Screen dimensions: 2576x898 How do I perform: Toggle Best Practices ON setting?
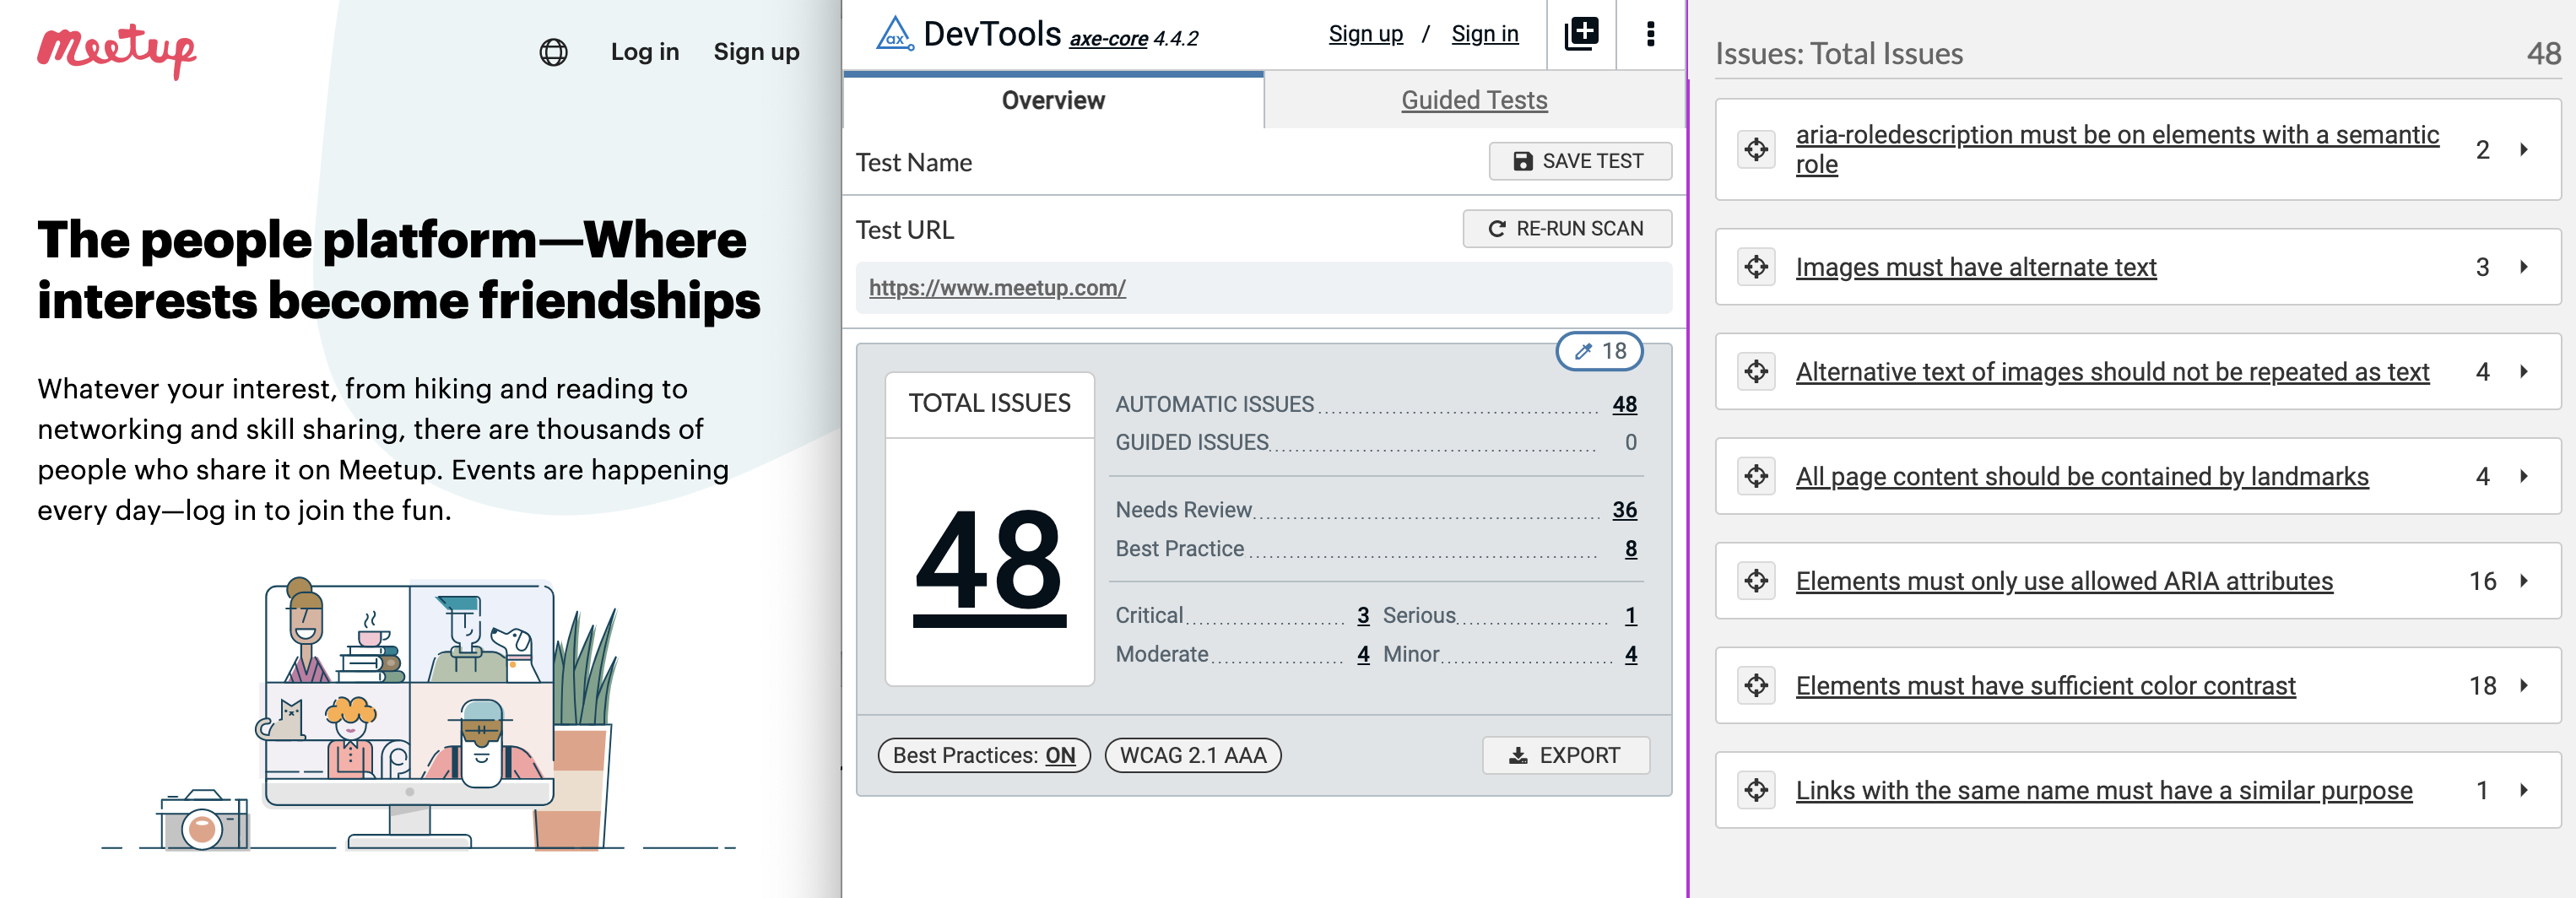tap(984, 755)
